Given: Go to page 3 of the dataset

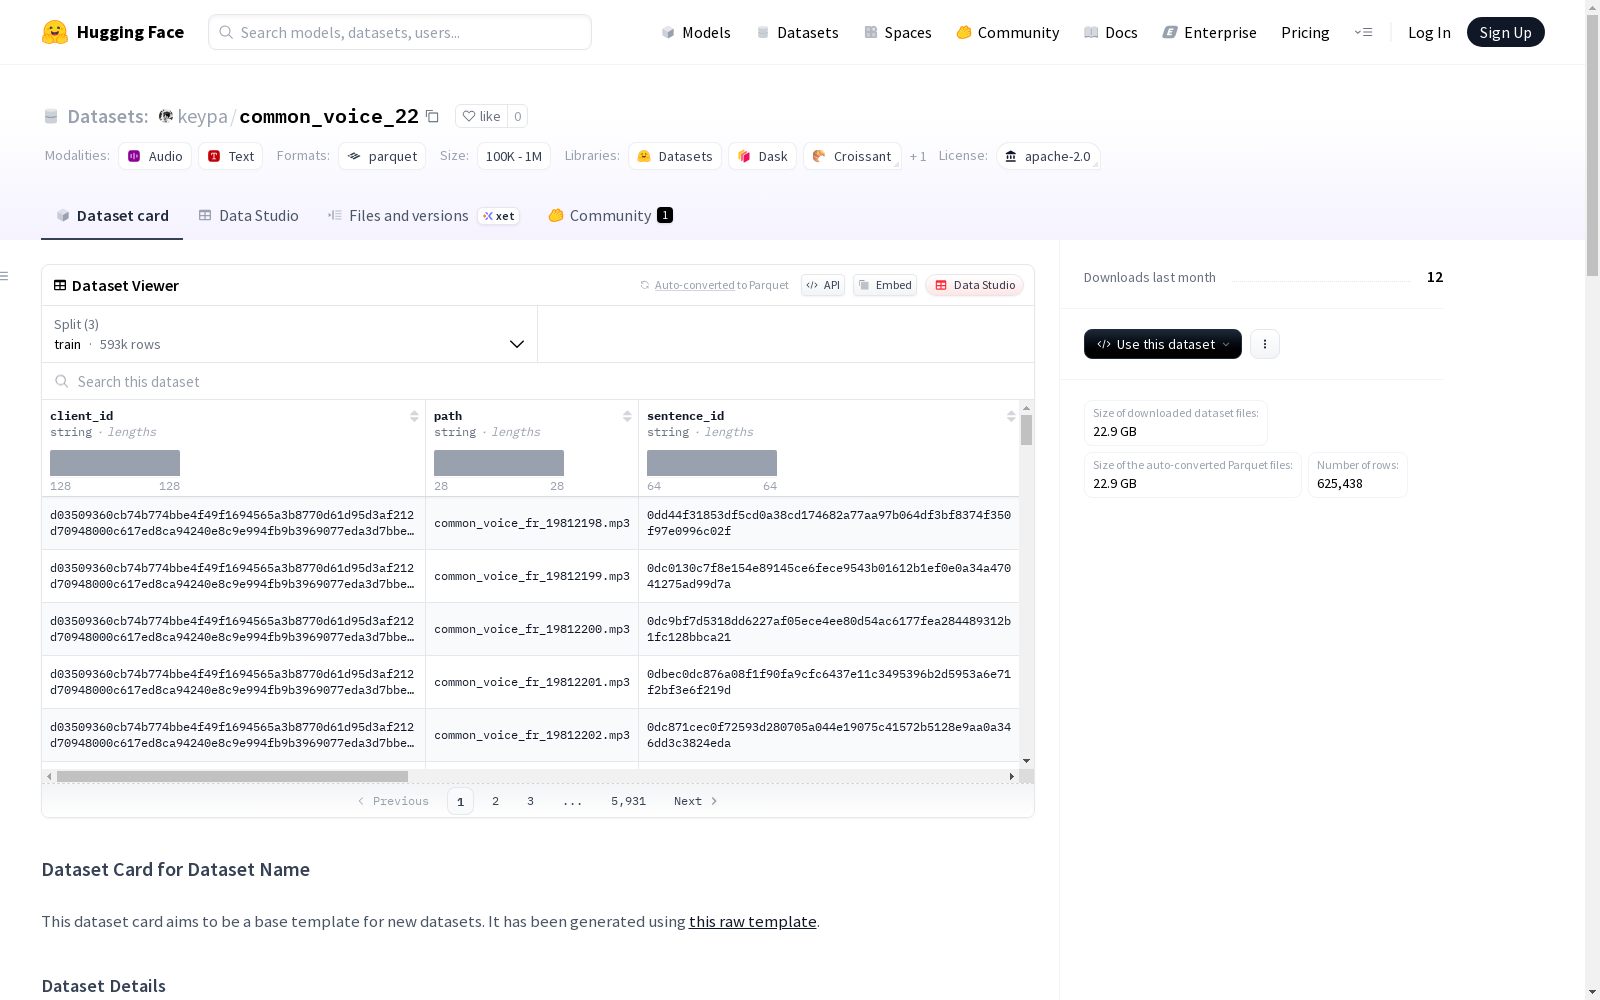Looking at the screenshot, I should click(530, 801).
